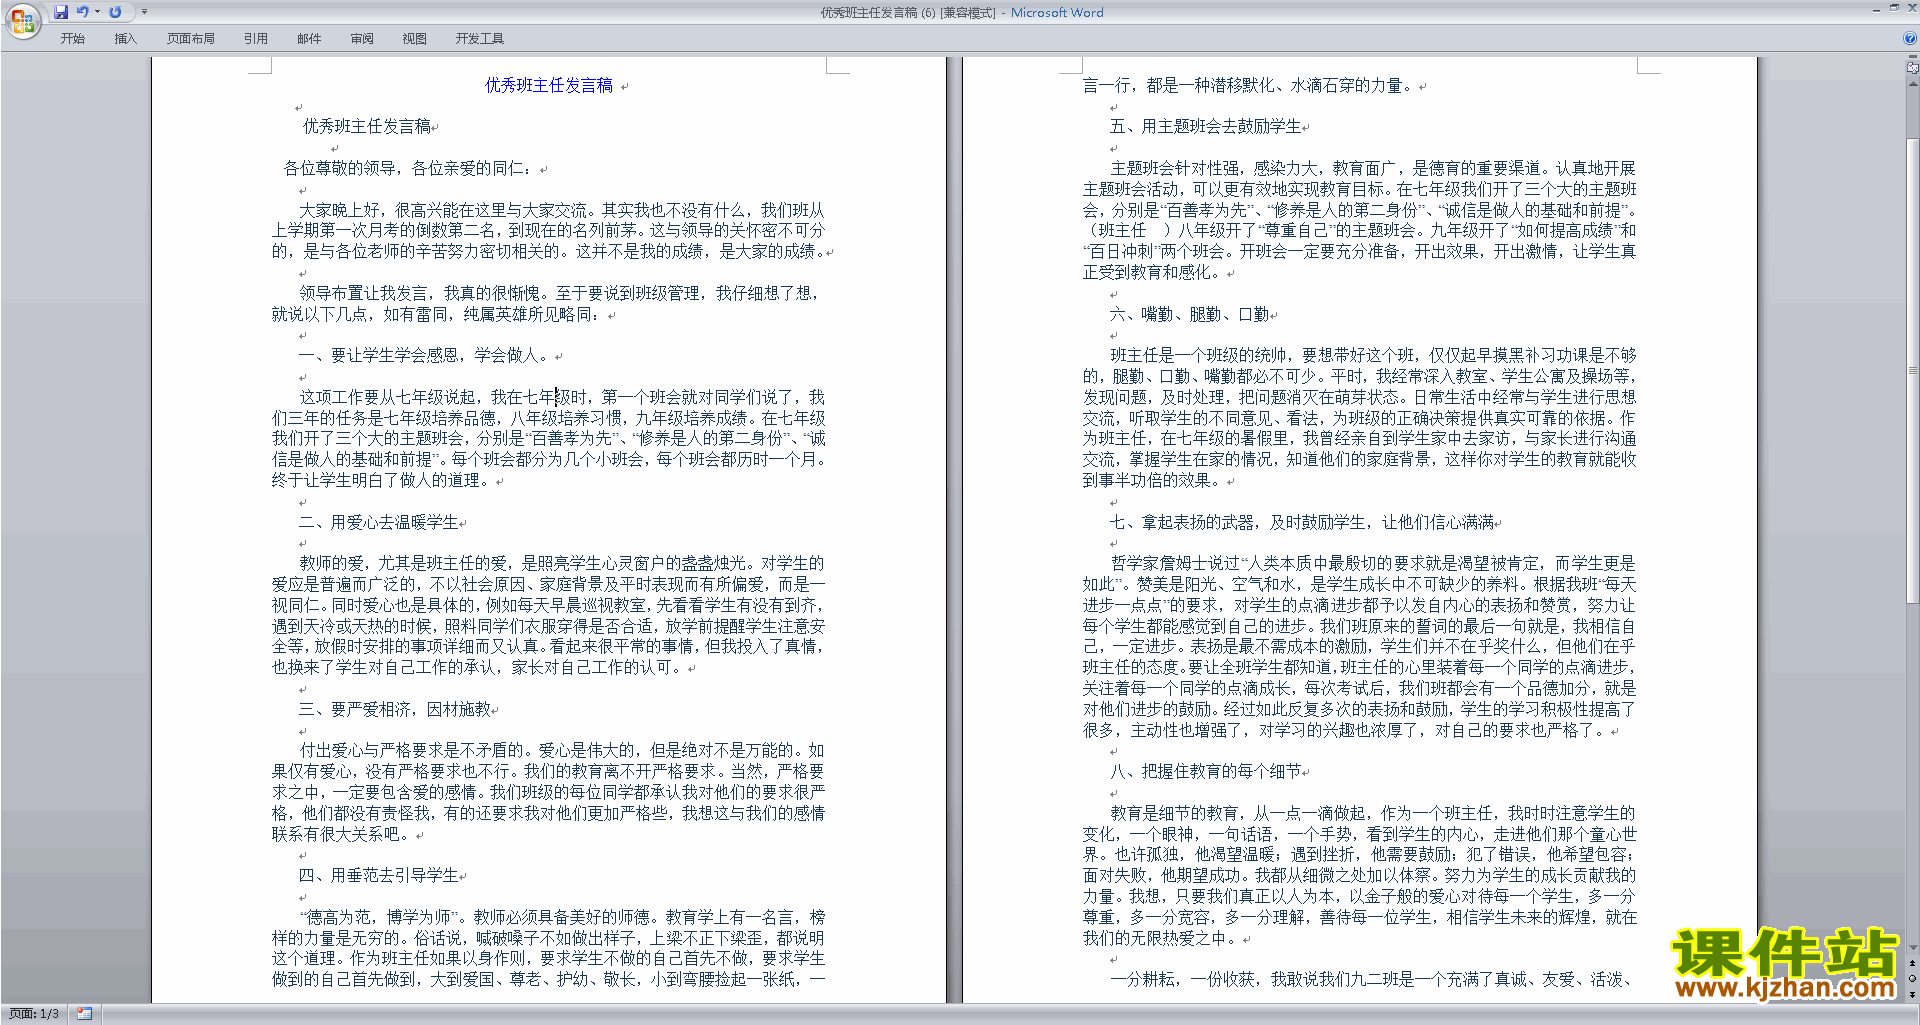Click the heading 二、用爱心去温暖学生
This screenshot has height=1025, width=1920.
point(379,522)
